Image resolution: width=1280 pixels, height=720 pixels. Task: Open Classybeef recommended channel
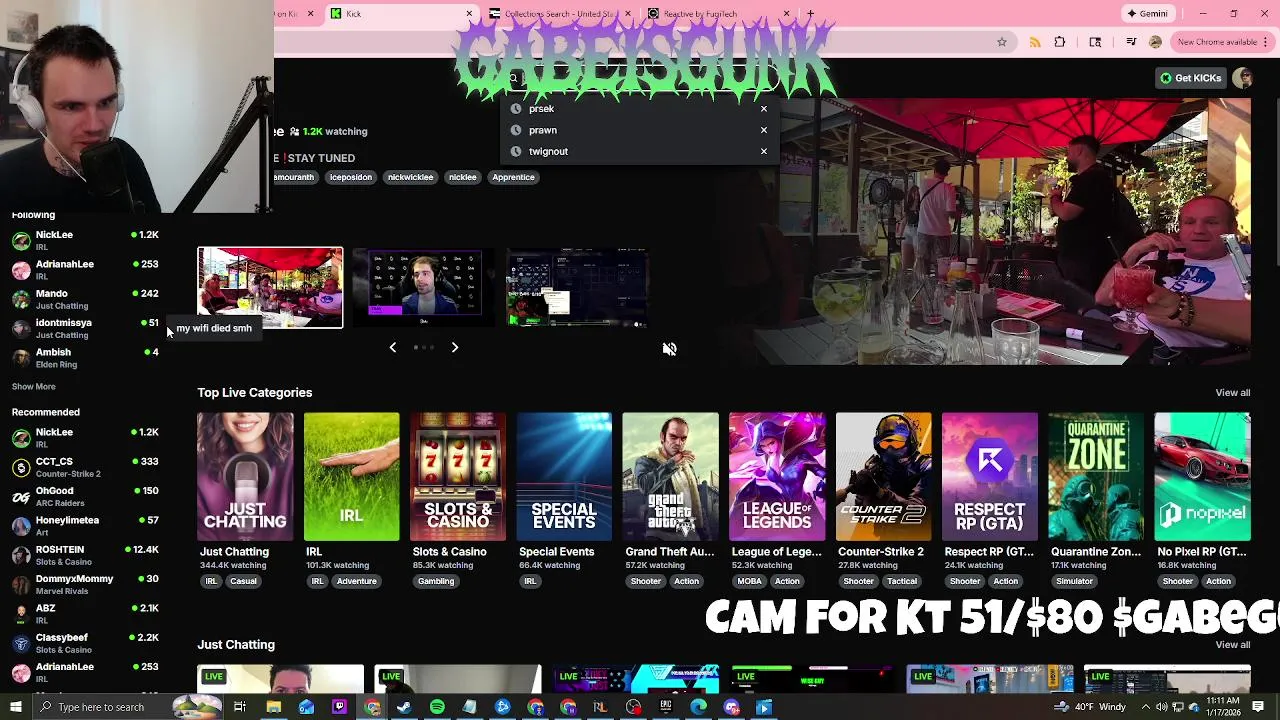[x=85, y=643]
